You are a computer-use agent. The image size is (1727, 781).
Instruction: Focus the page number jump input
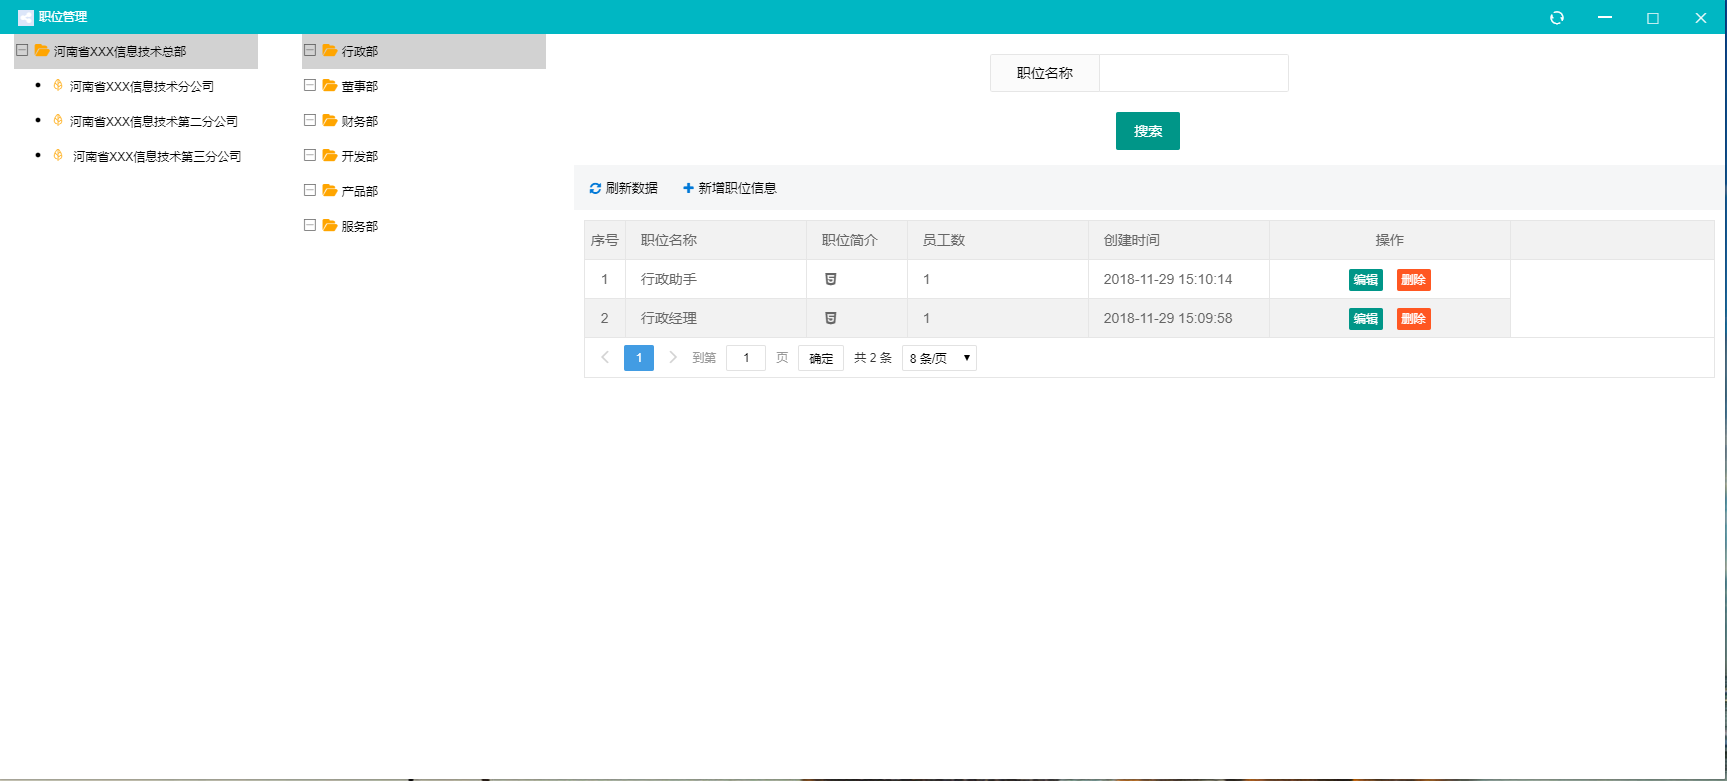746,358
